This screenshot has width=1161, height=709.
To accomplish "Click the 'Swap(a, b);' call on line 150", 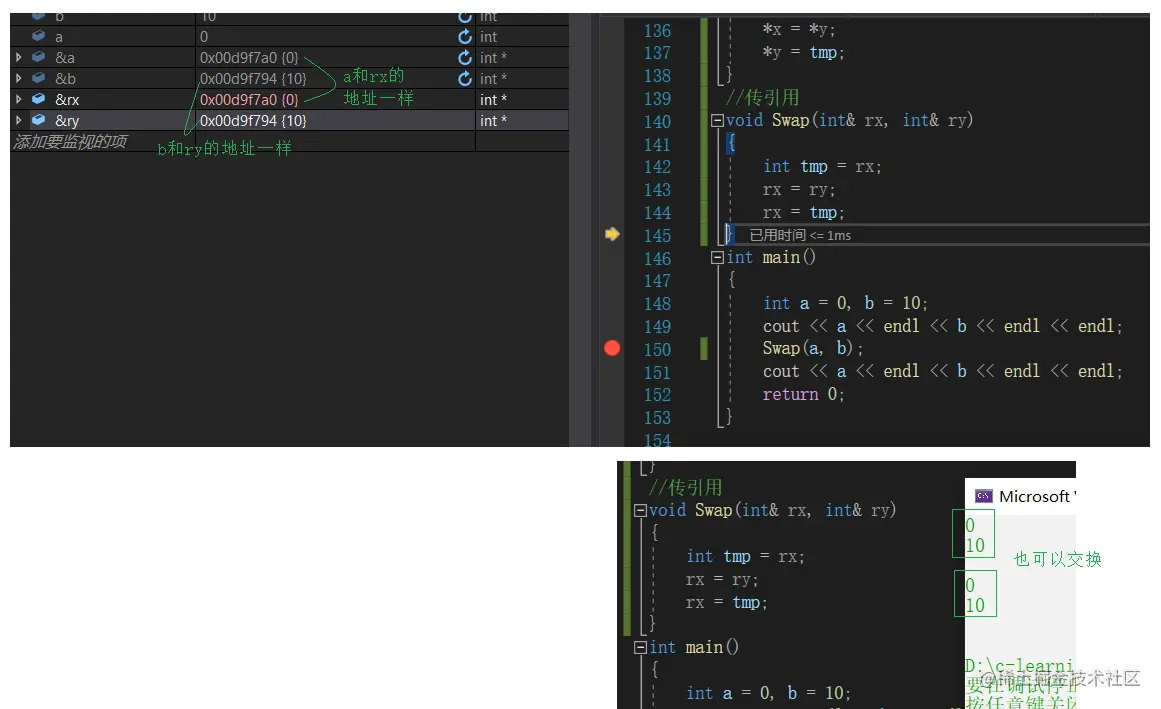I will tap(813, 348).
